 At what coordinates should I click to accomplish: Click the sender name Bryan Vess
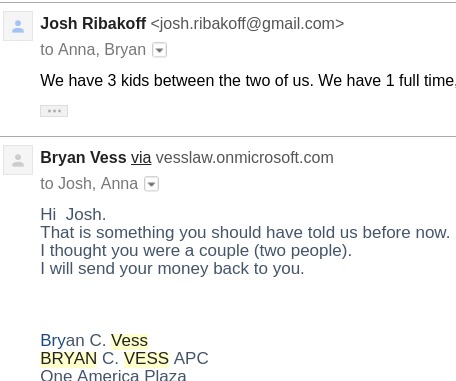[x=83, y=158]
